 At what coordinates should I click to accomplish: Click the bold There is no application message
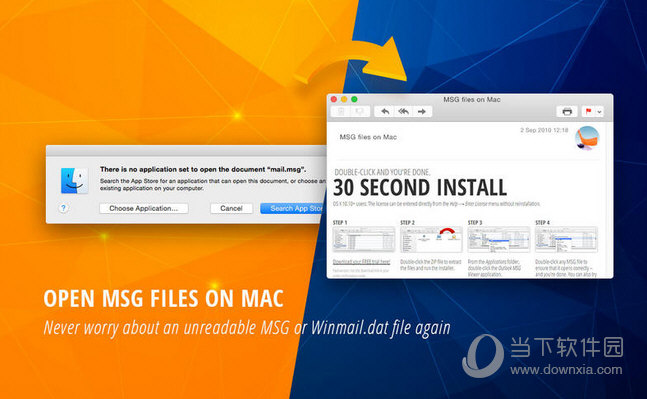[x=203, y=169]
